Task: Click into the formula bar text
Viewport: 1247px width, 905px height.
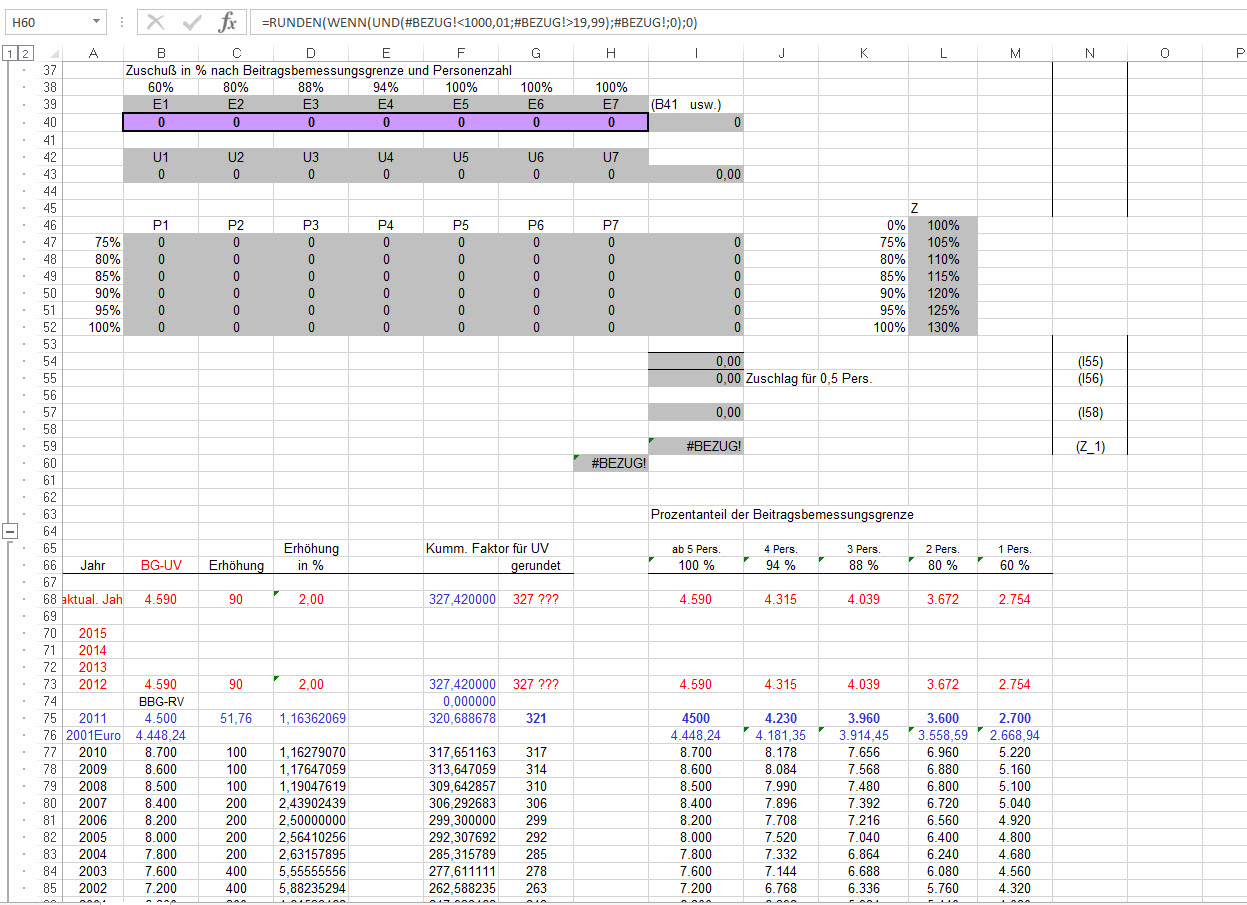Action: [700, 22]
